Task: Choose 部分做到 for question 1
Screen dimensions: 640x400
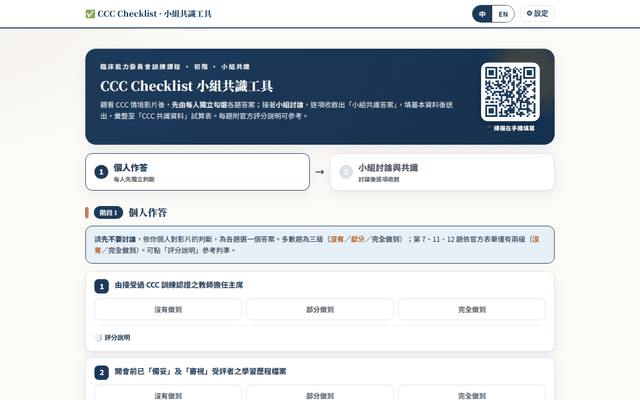Action: tap(320, 309)
